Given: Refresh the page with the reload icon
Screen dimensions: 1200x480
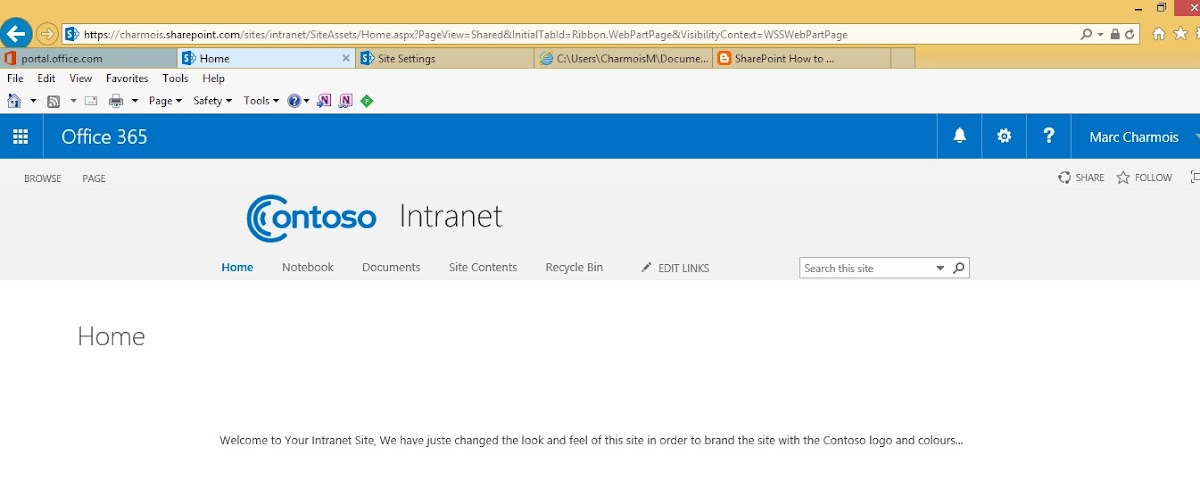Looking at the screenshot, I should coord(1130,34).
